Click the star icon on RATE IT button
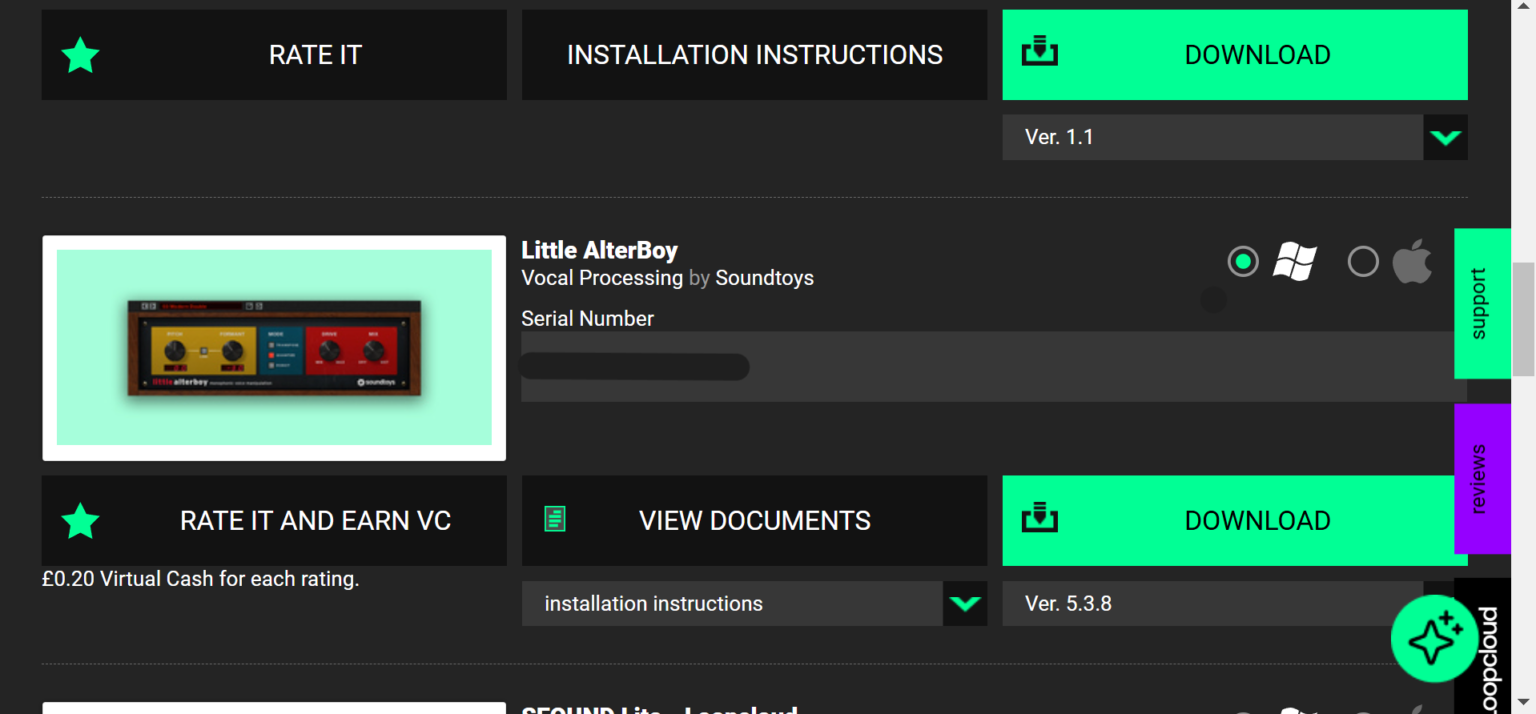The width and height of the screenshot is (1536, 714). [x=80, y=55]
